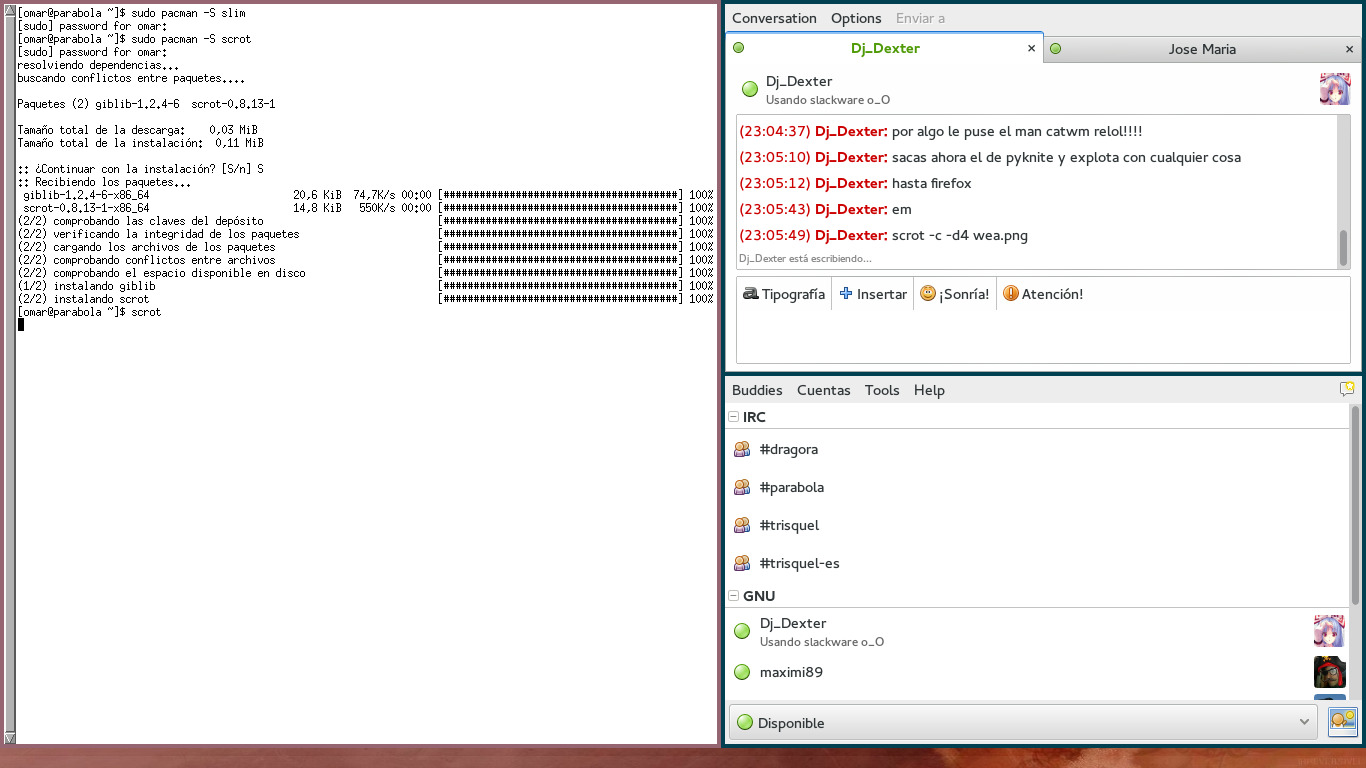The width and height of the screenshot is (1366, 768).
Task: Collapse the IRC group
Action: [x=733, y=417]
